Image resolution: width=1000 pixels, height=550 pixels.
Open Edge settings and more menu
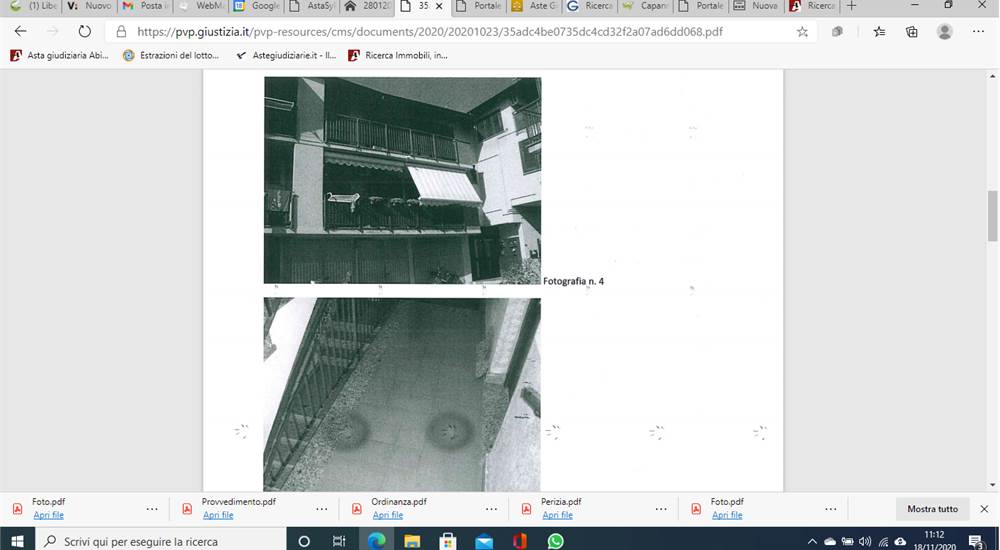click(978, 31)
